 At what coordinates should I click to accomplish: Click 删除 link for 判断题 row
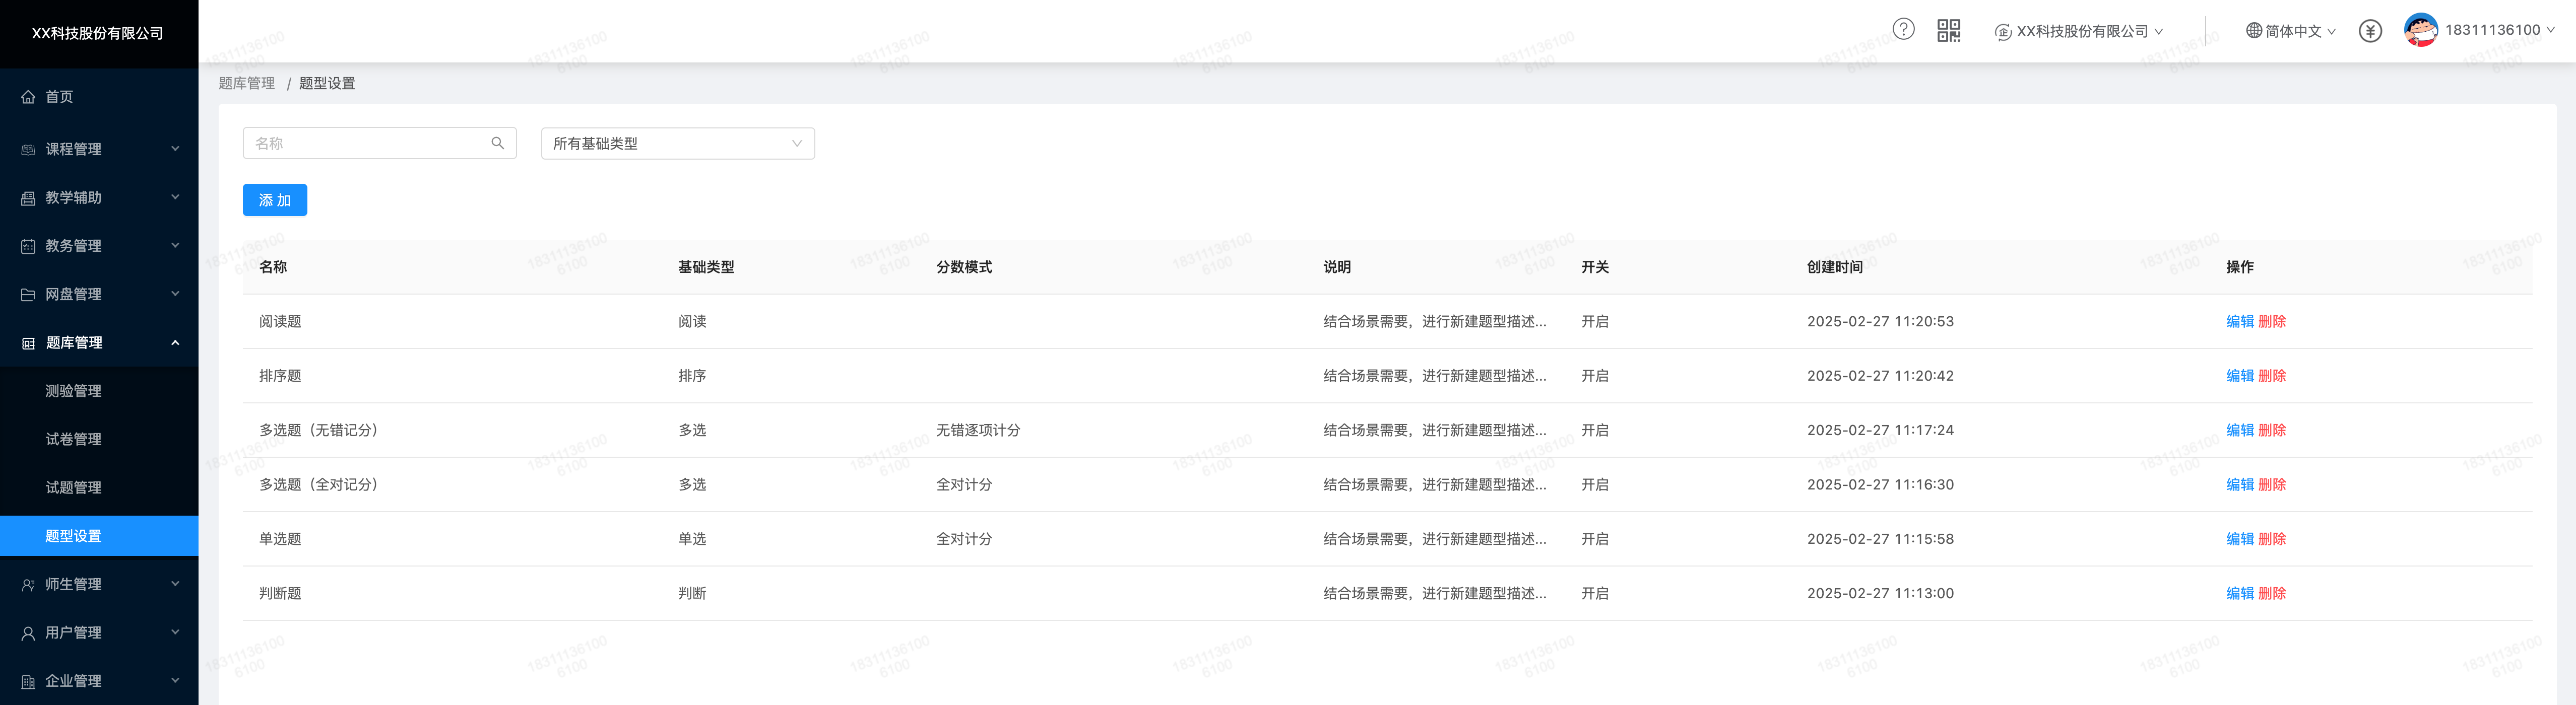(2272, 593)
